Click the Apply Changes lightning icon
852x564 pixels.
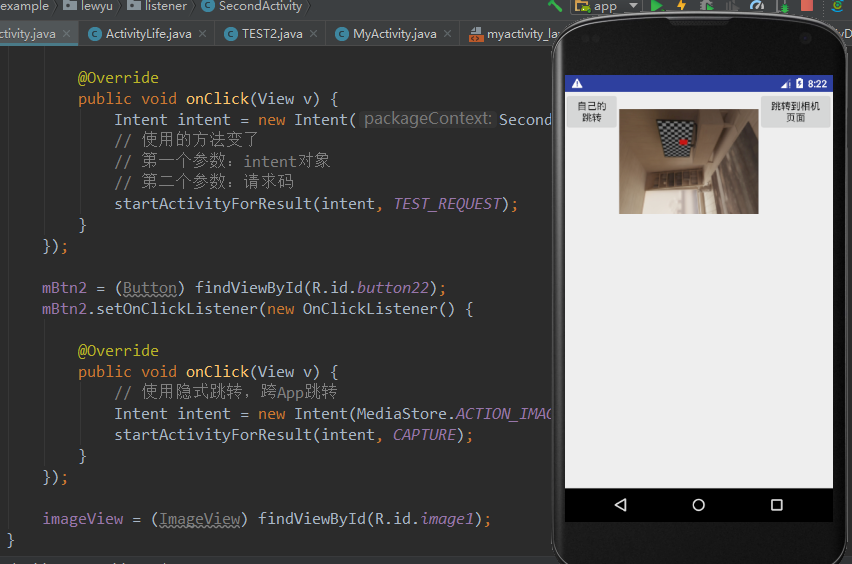tap(681, 6)
